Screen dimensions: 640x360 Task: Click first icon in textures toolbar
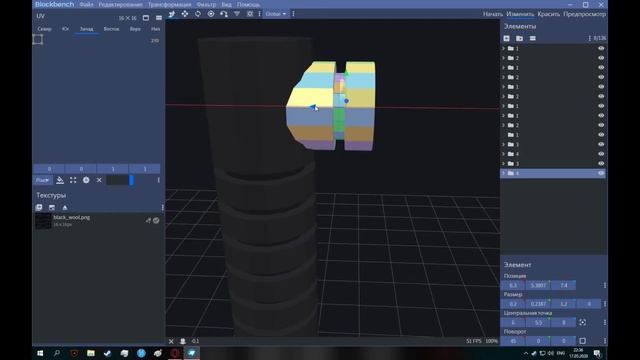point(39,207)
